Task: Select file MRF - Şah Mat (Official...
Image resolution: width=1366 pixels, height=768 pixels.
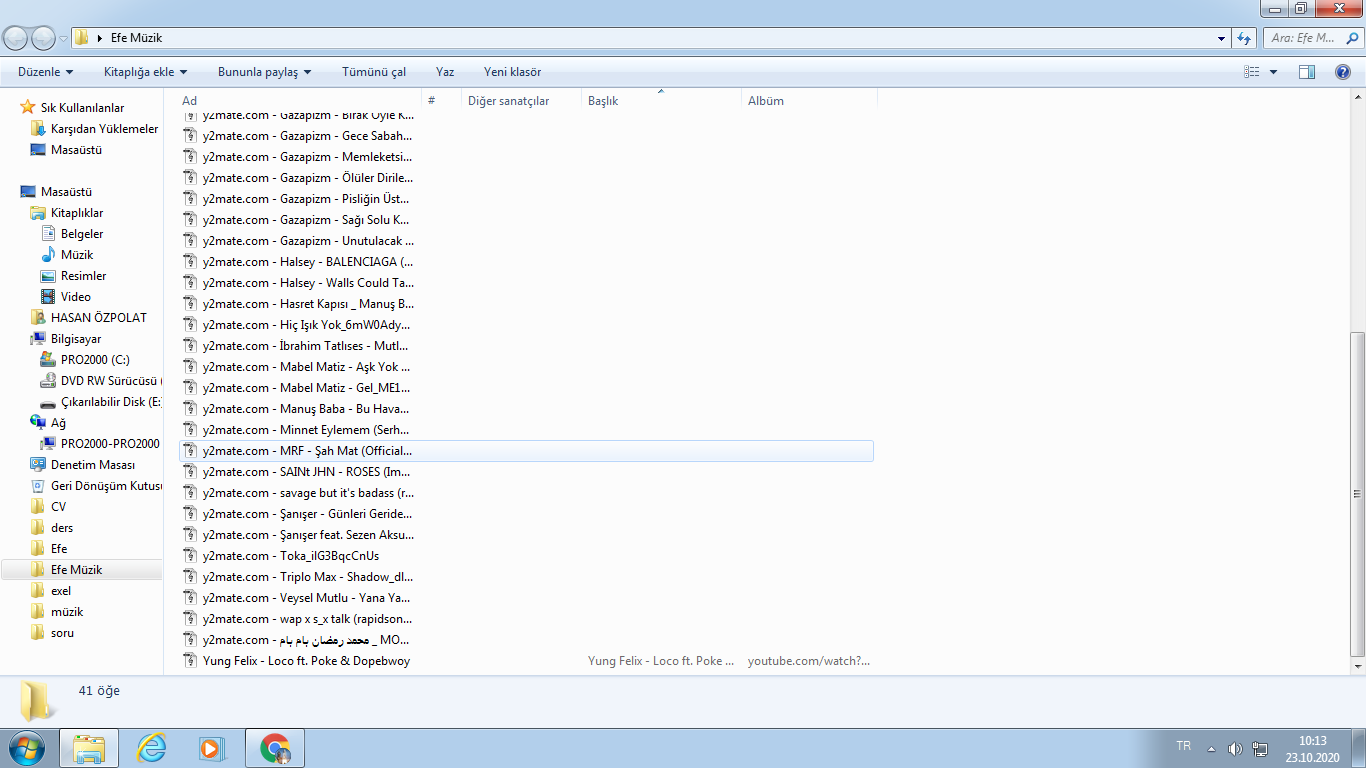Action: tap(526, 451)
